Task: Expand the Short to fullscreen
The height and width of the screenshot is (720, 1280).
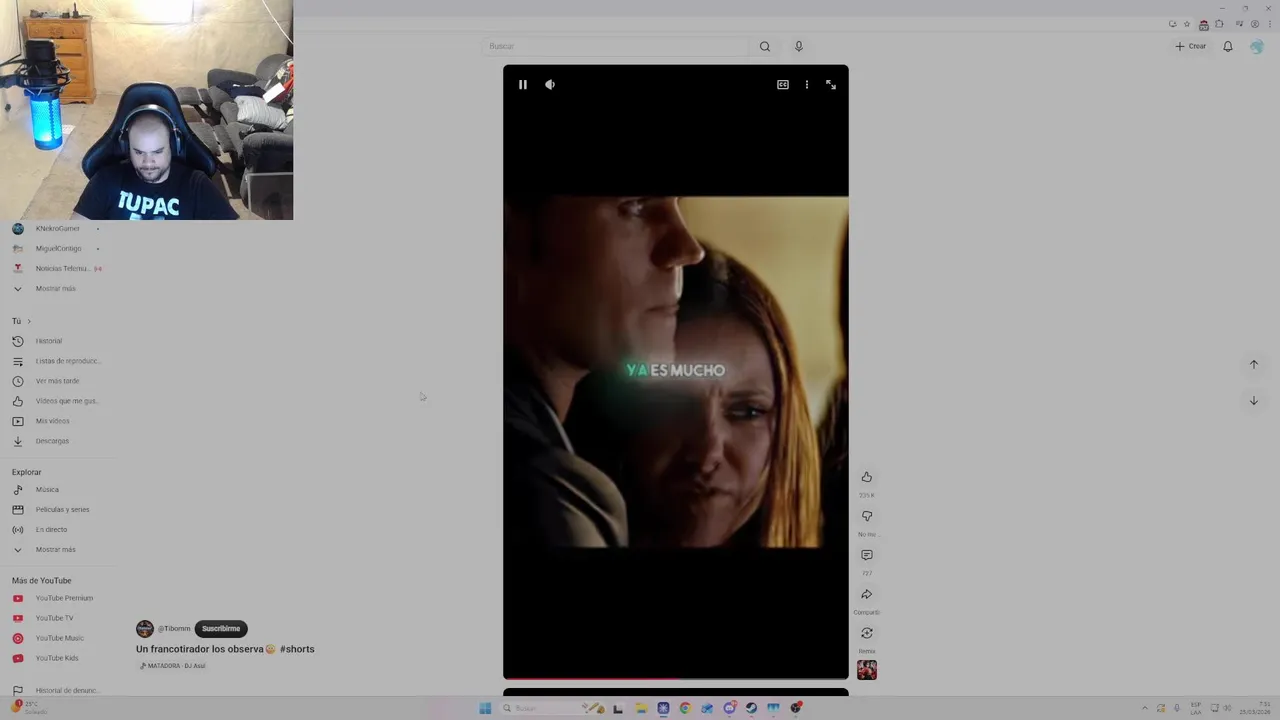Action: 831,85
